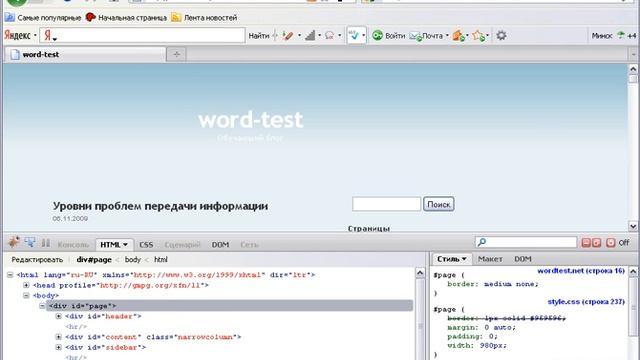
Task: Open the Самые популярные bookmark
Action: tap(43, 18)
